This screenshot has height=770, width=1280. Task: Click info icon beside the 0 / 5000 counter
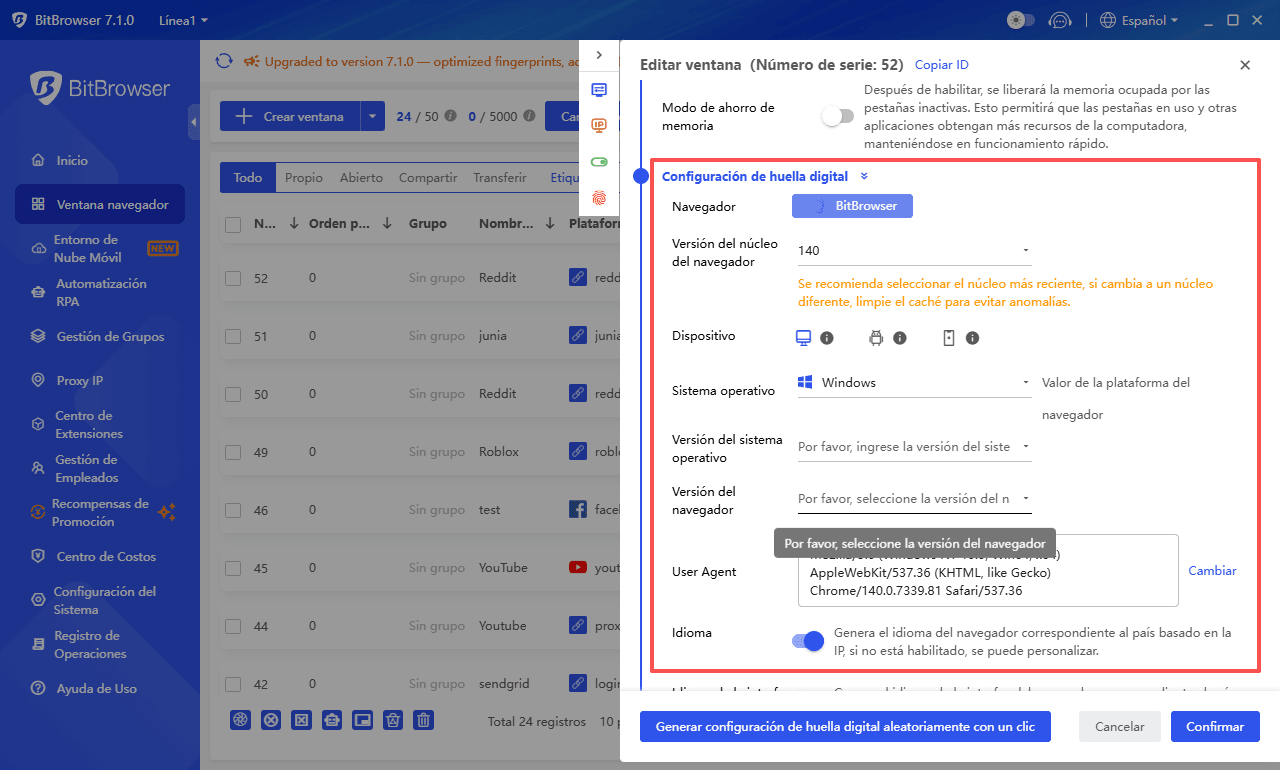coord(528,116)
